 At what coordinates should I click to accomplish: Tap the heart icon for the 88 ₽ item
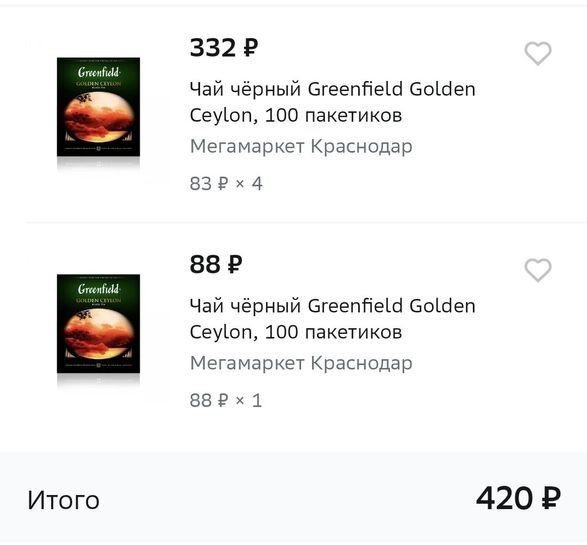538,270
